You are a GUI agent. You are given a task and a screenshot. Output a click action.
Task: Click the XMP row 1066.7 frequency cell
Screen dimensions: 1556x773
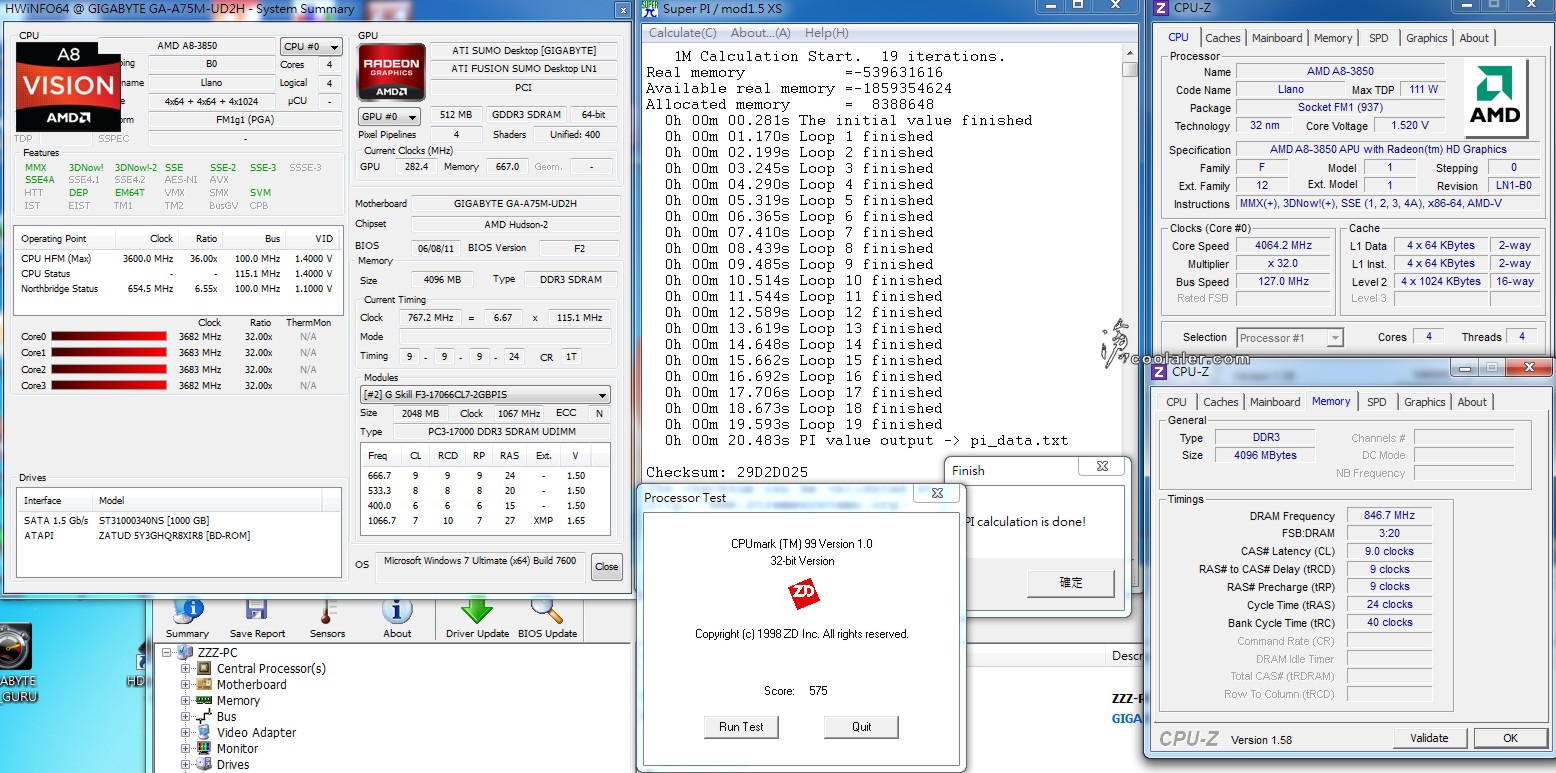tap(379, 520)
